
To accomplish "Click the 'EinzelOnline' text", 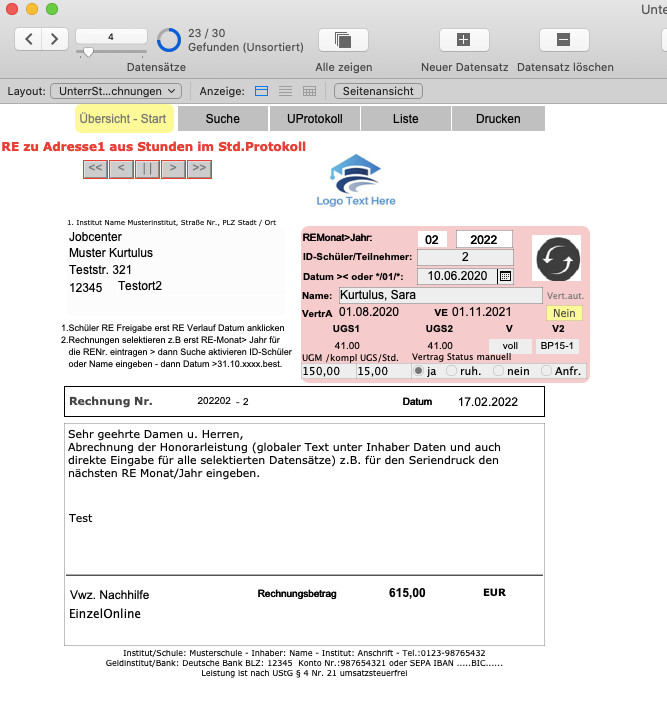I will coord(105,613).
